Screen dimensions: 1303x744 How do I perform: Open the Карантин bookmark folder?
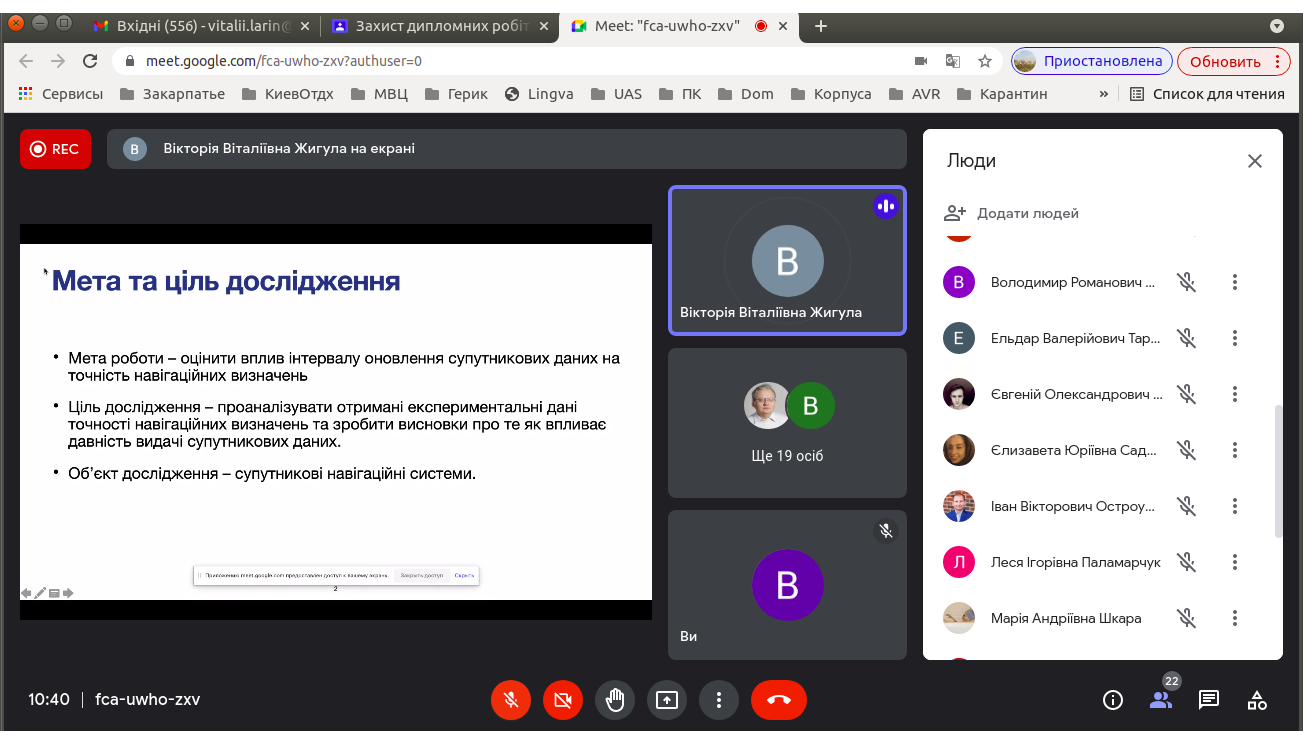pyautogui.click(x=1002, y=94)
